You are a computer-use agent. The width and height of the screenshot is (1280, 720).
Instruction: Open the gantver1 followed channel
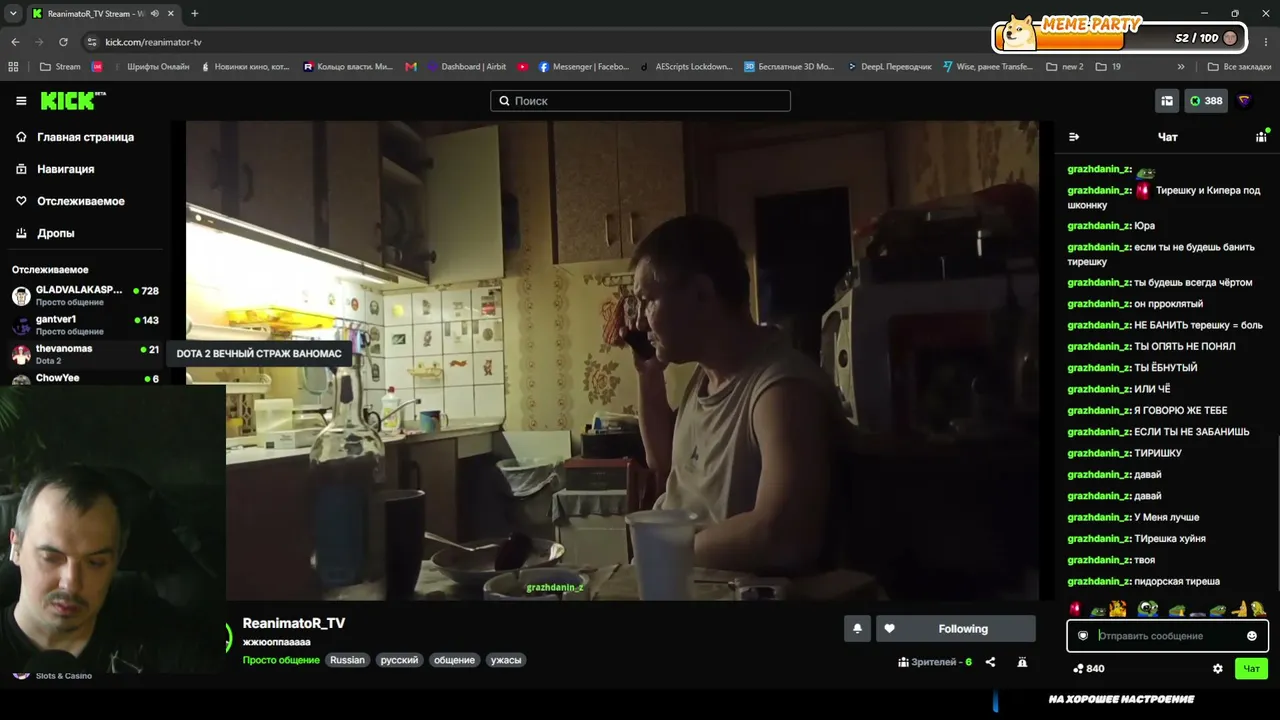tap(85, 325)
